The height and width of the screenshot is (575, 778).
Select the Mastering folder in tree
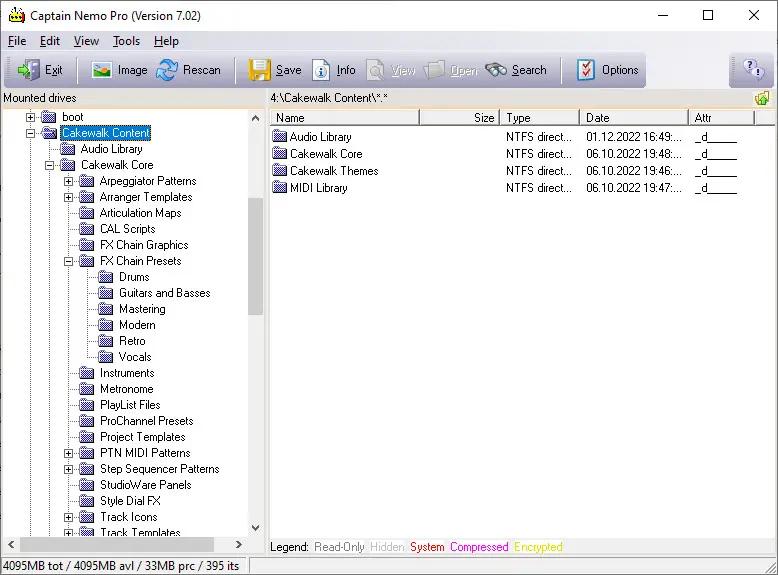coord(142,309)
